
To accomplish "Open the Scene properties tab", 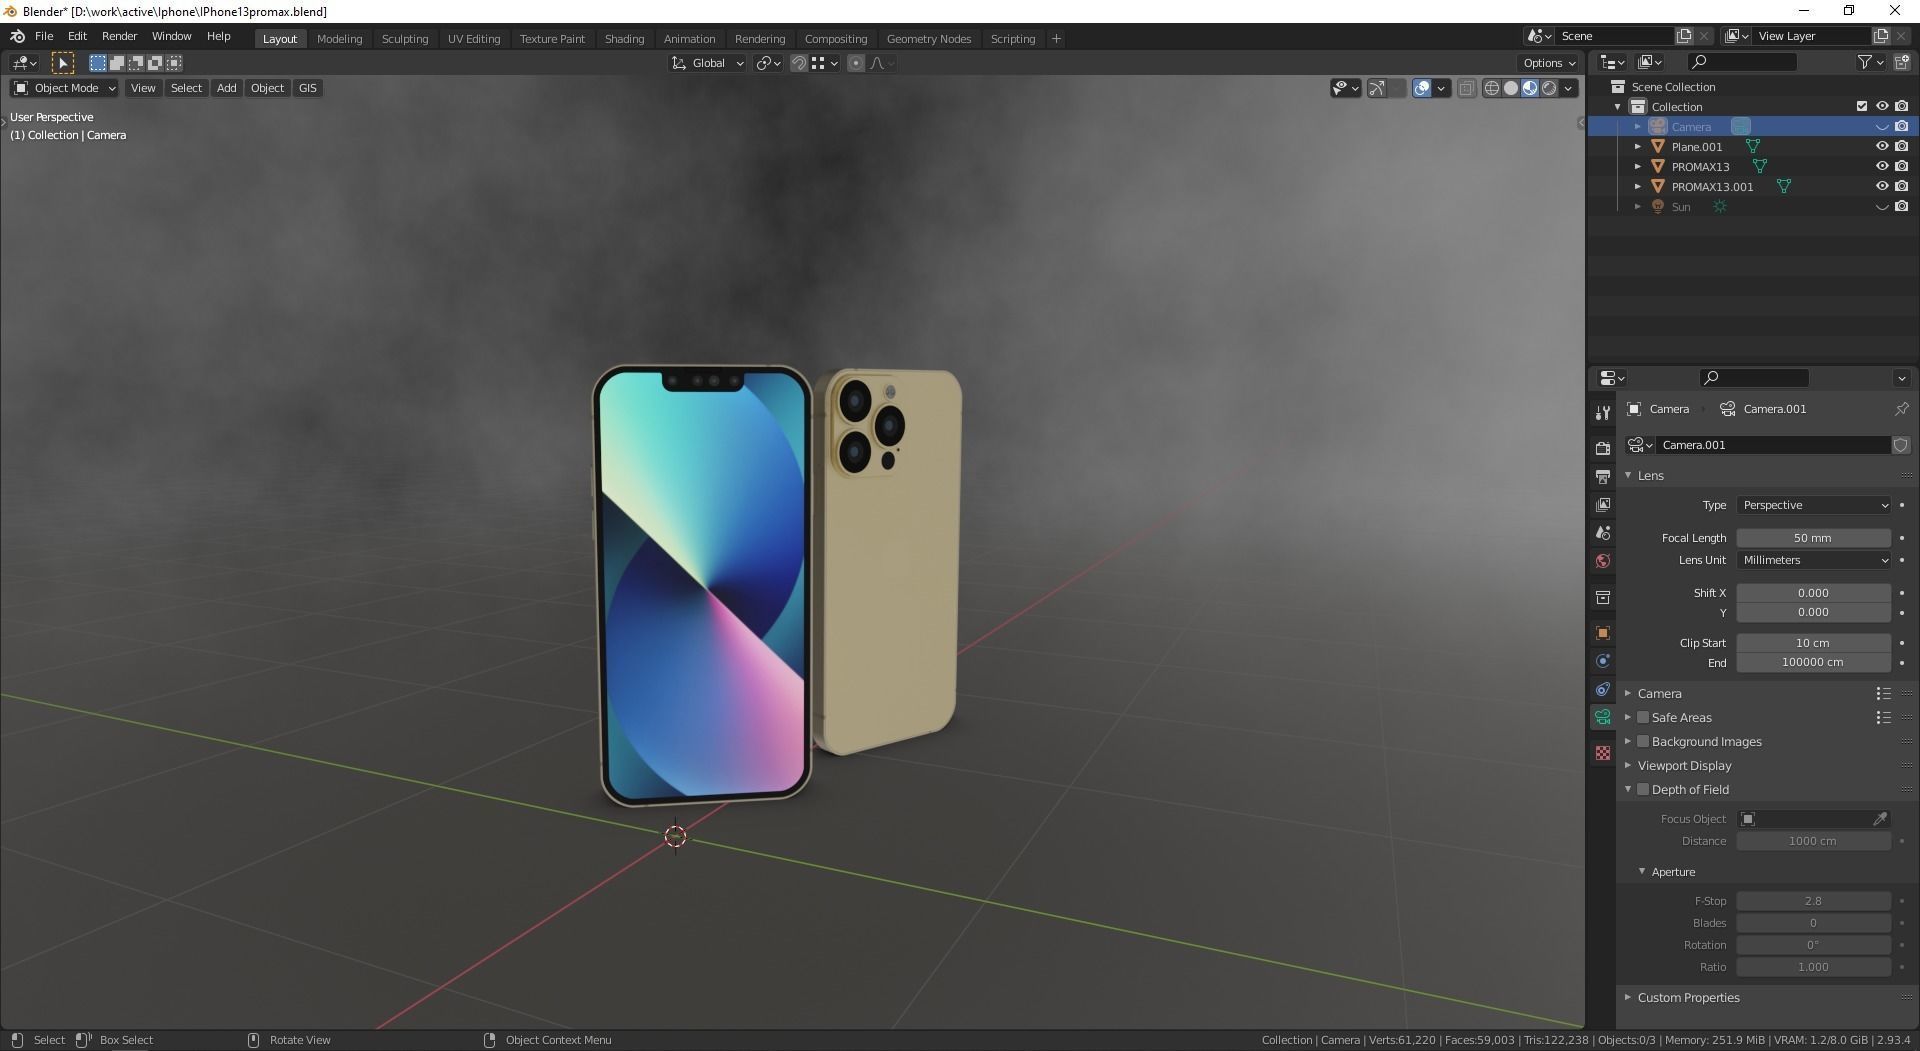I will [x=1603, y=533].
